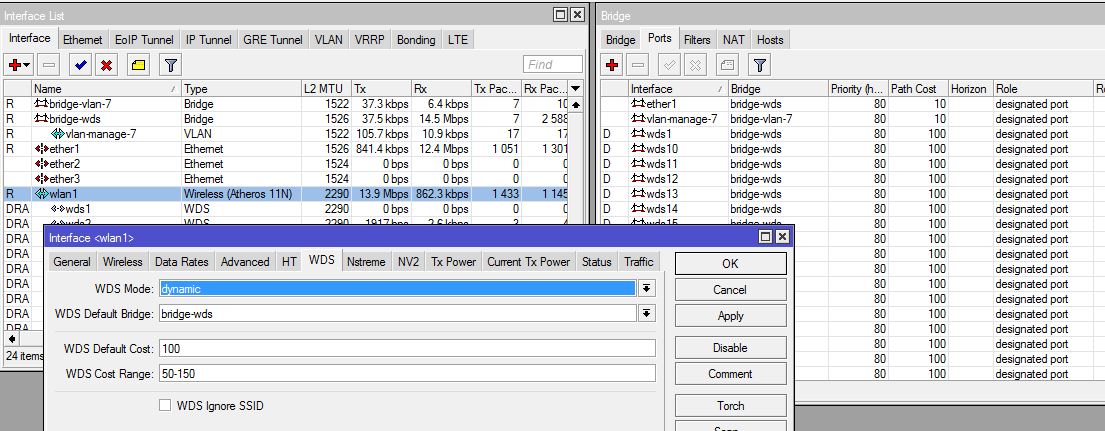Open the Filters tab in Bridge window
This screenshot has height=431, width=1105.
click(x=697, y=40)
